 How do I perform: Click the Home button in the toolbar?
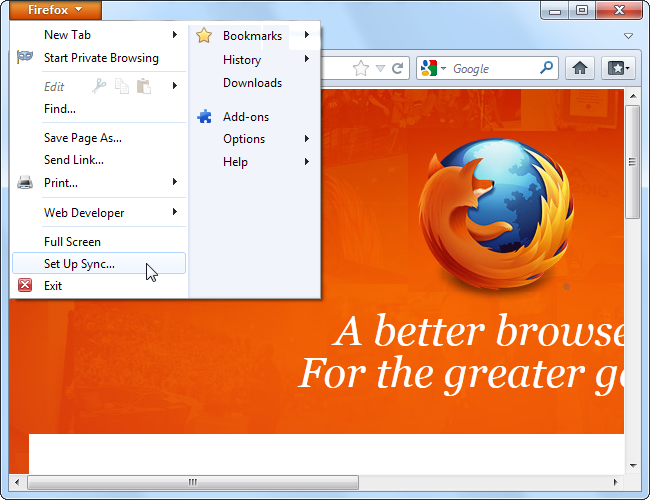pyautogui.click(x=578, y=69)
